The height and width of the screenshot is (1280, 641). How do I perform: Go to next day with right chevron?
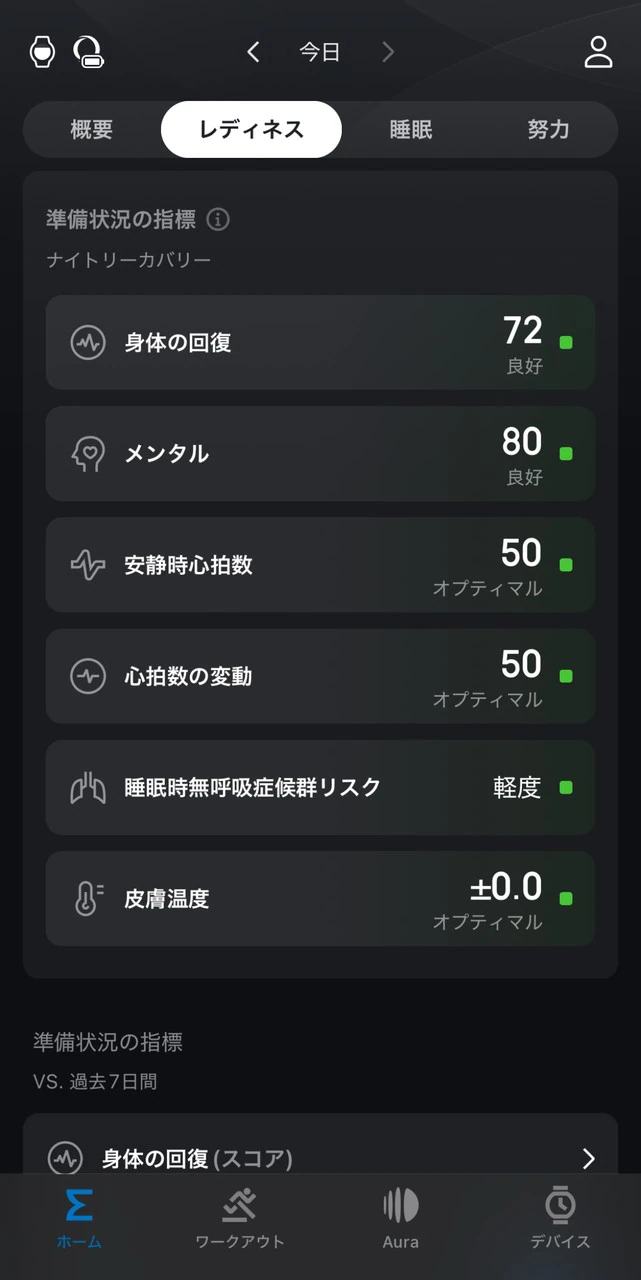pos(388,52)
